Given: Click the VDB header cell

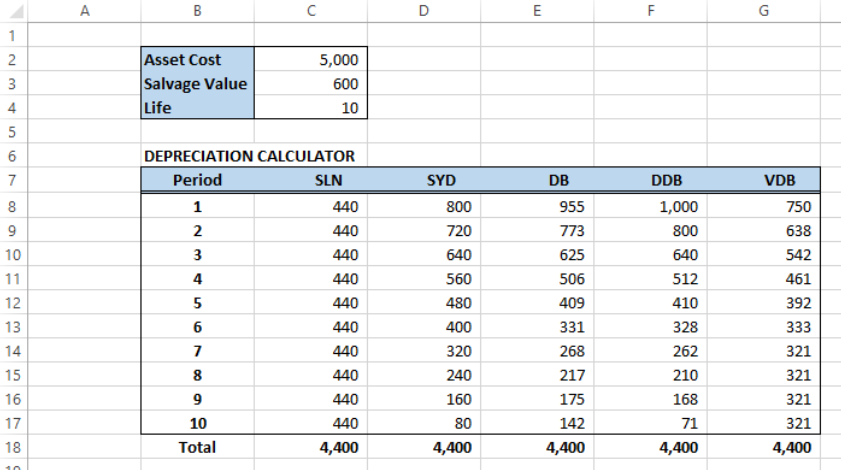Looking at the screenshot, I should pyautogui.click(x=764, y=180).
